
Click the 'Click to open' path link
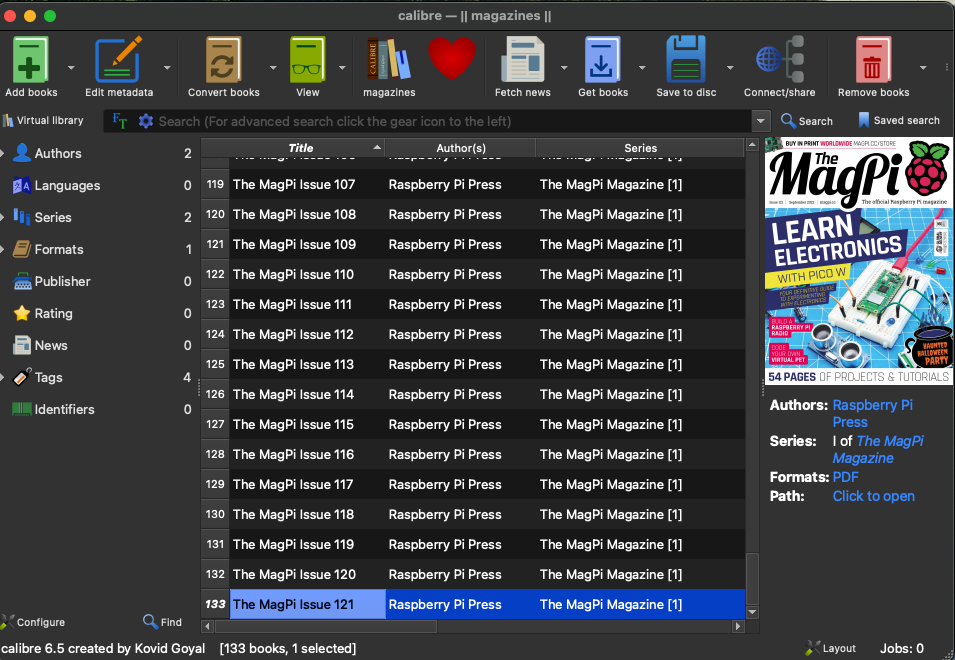point(873,496)
